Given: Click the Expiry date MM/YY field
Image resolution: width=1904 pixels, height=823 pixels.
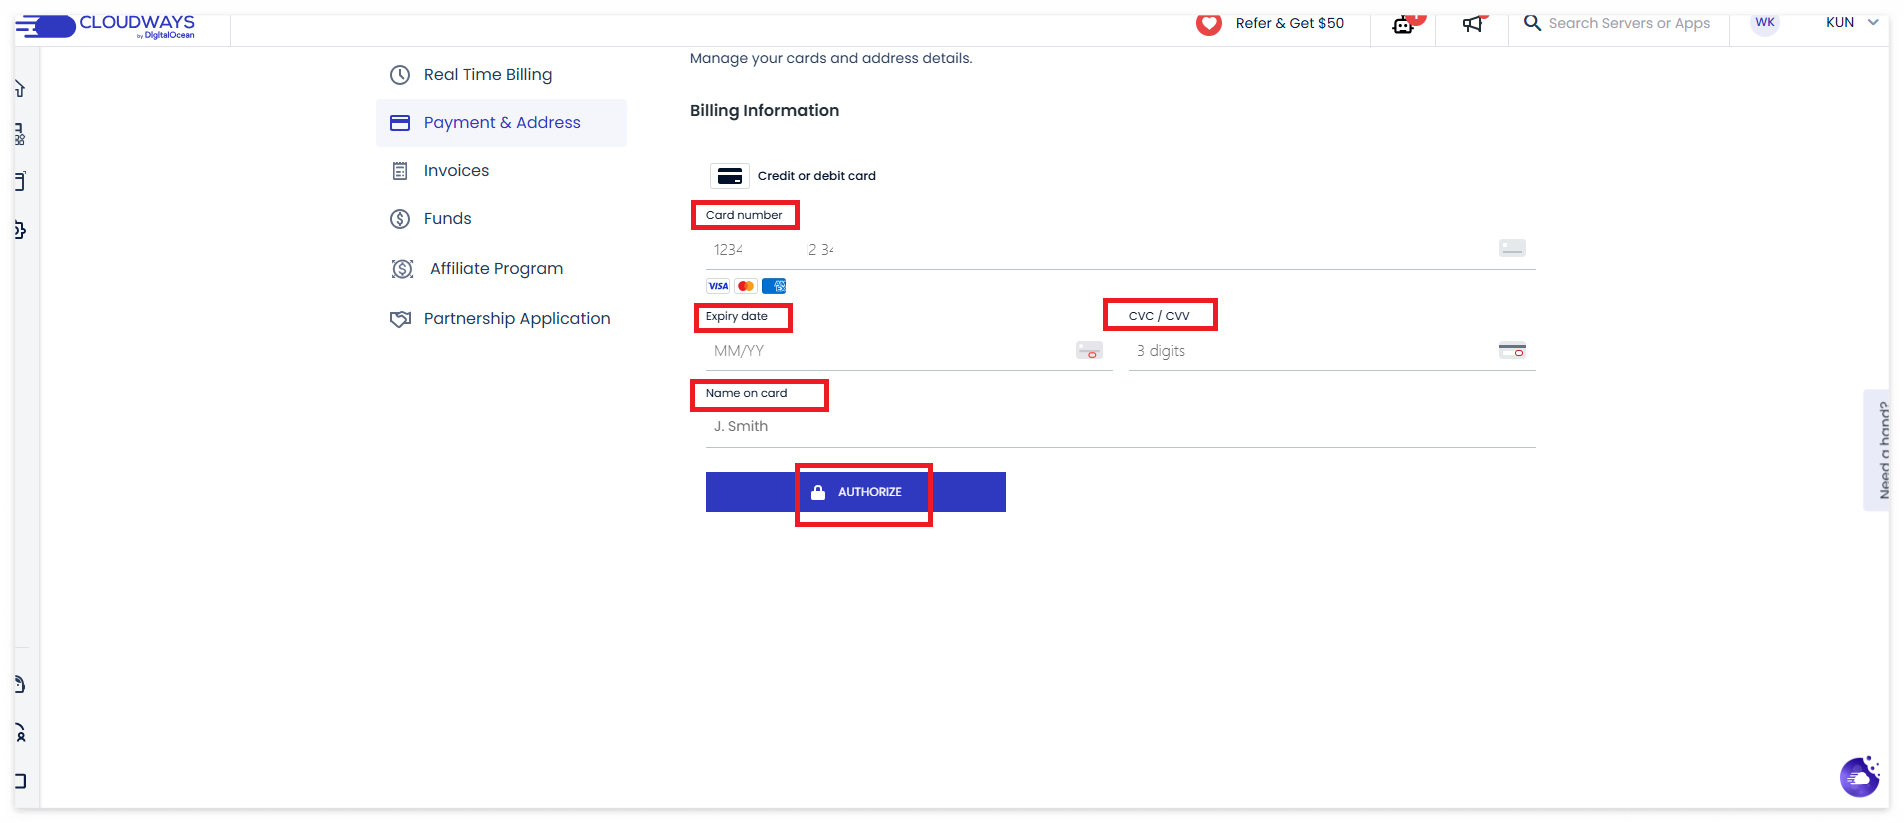Looking at the screenshot, I should (x=909, y=351).
